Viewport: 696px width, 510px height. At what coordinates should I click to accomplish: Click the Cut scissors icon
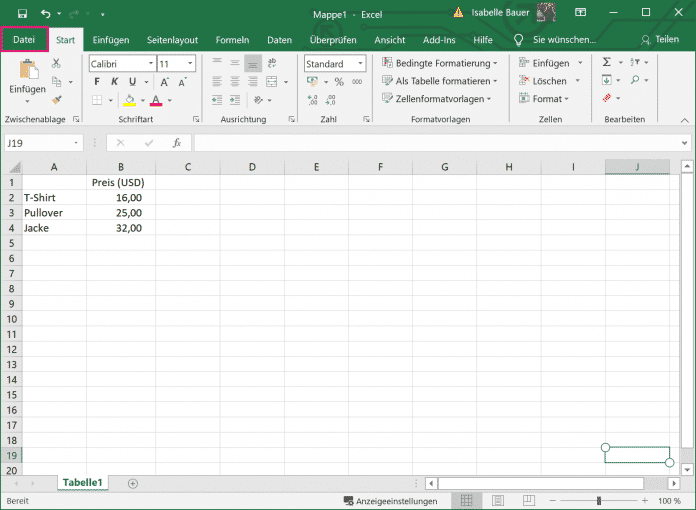point(56,63)
